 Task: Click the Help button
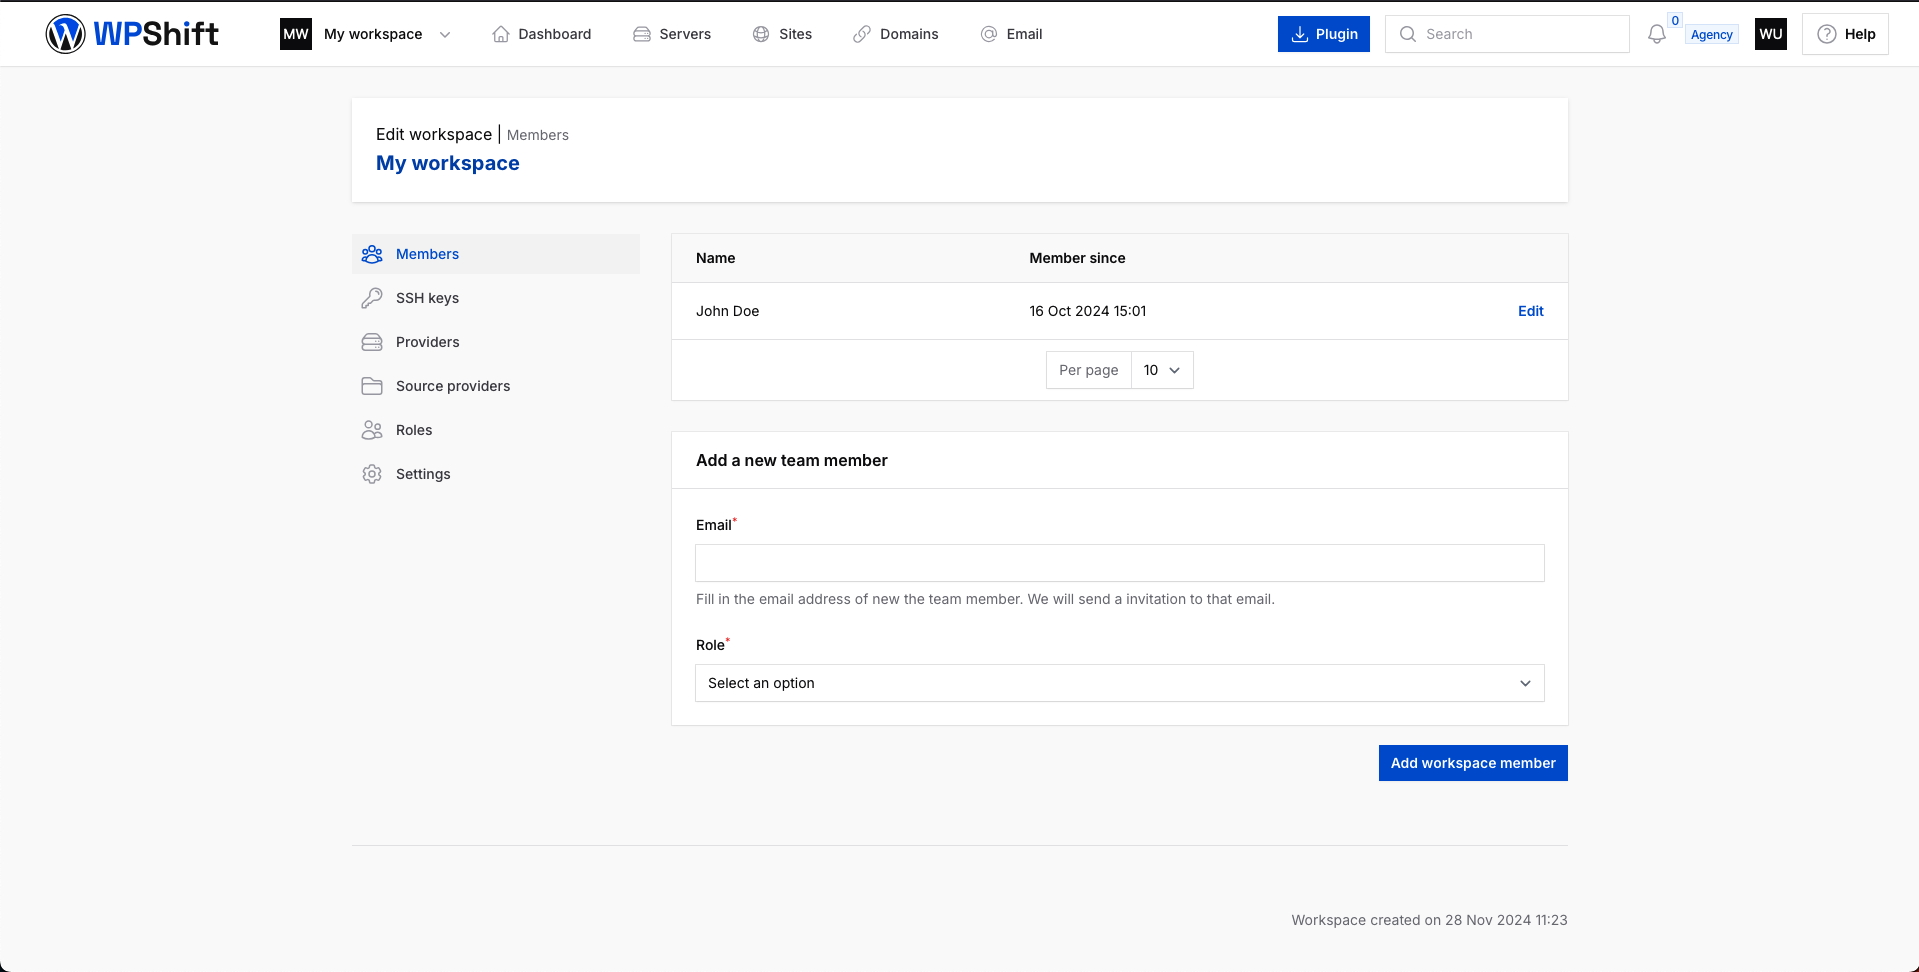tap(1845, 34)
